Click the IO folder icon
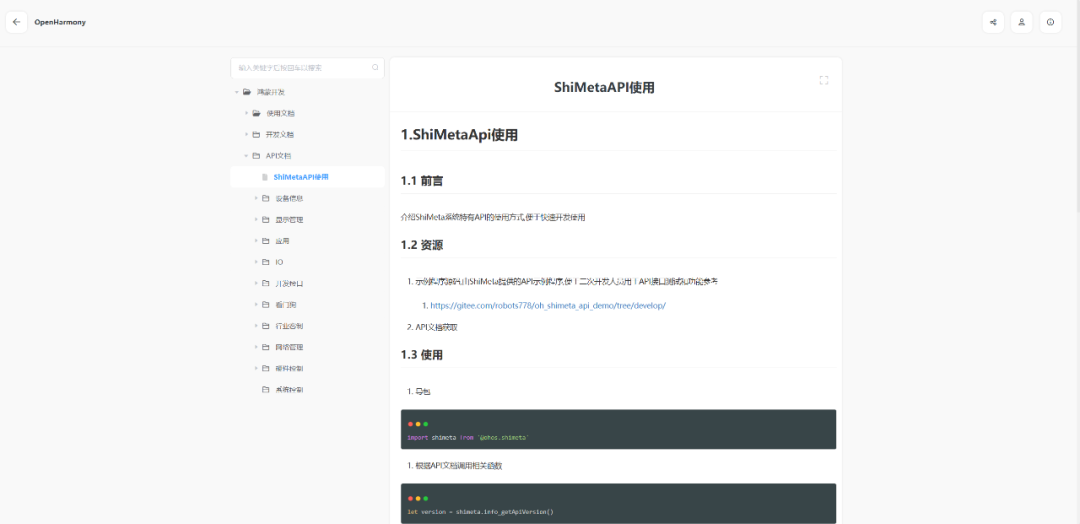1080x524 pixels. 265,262
